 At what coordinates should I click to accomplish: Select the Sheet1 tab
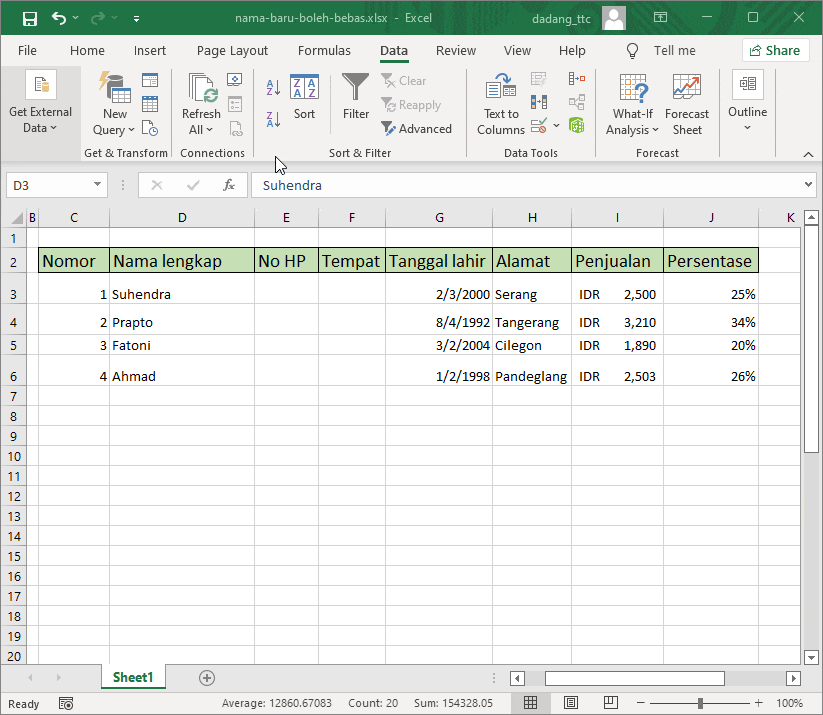click(133, 677)
